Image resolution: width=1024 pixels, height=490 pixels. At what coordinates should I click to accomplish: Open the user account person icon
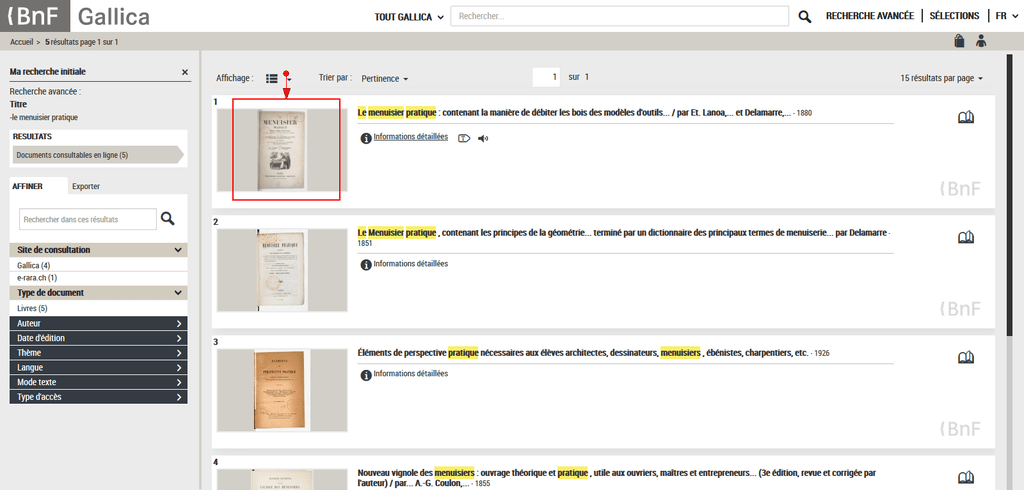click(x=981, y=41)
